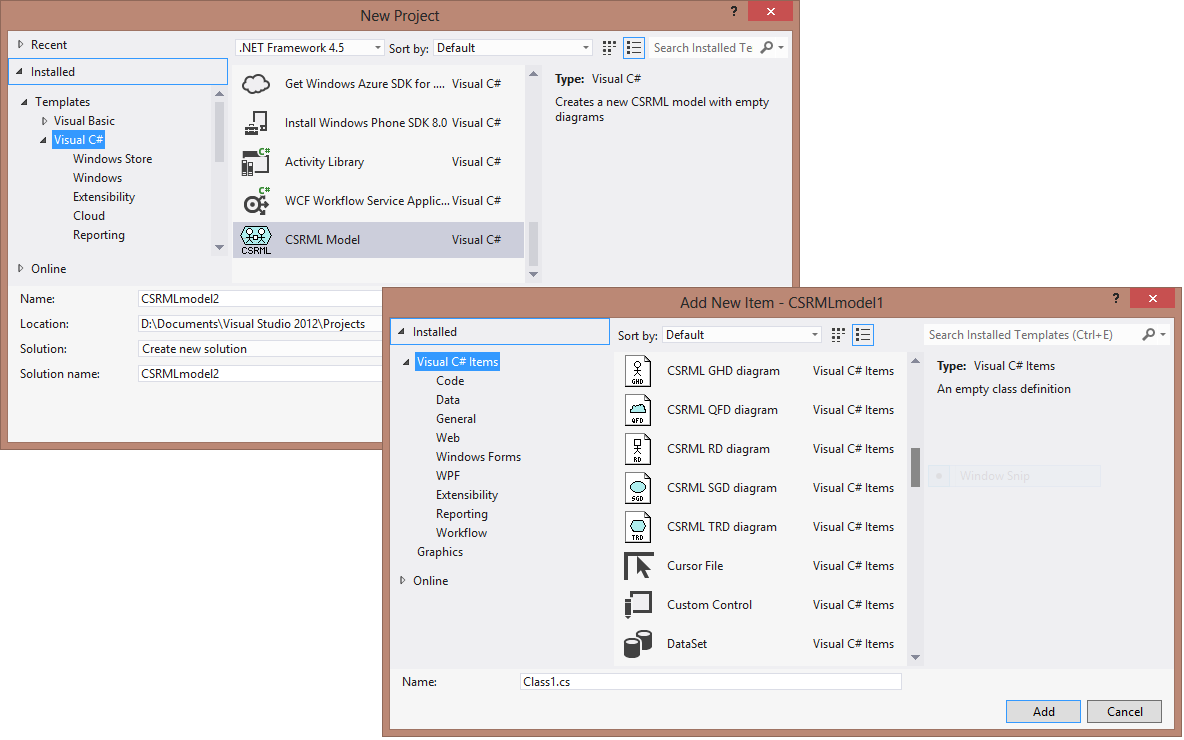1184x740 pixels.
Task: Open search options arrow in New Project dialog
Action: [x=782, y=48]
